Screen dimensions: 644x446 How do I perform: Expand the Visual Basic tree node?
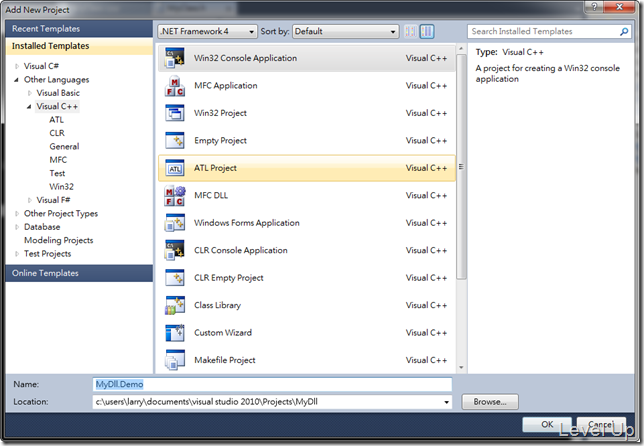click(30, 93)
